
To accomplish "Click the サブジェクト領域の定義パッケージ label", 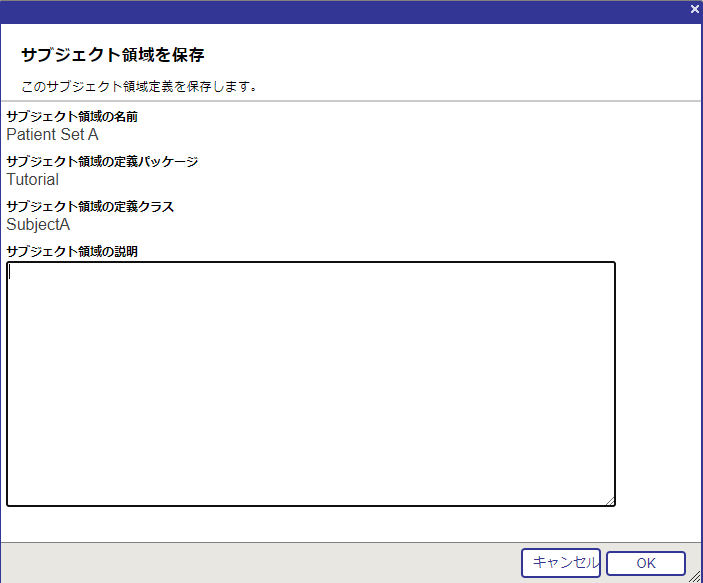I will point(102,161).
